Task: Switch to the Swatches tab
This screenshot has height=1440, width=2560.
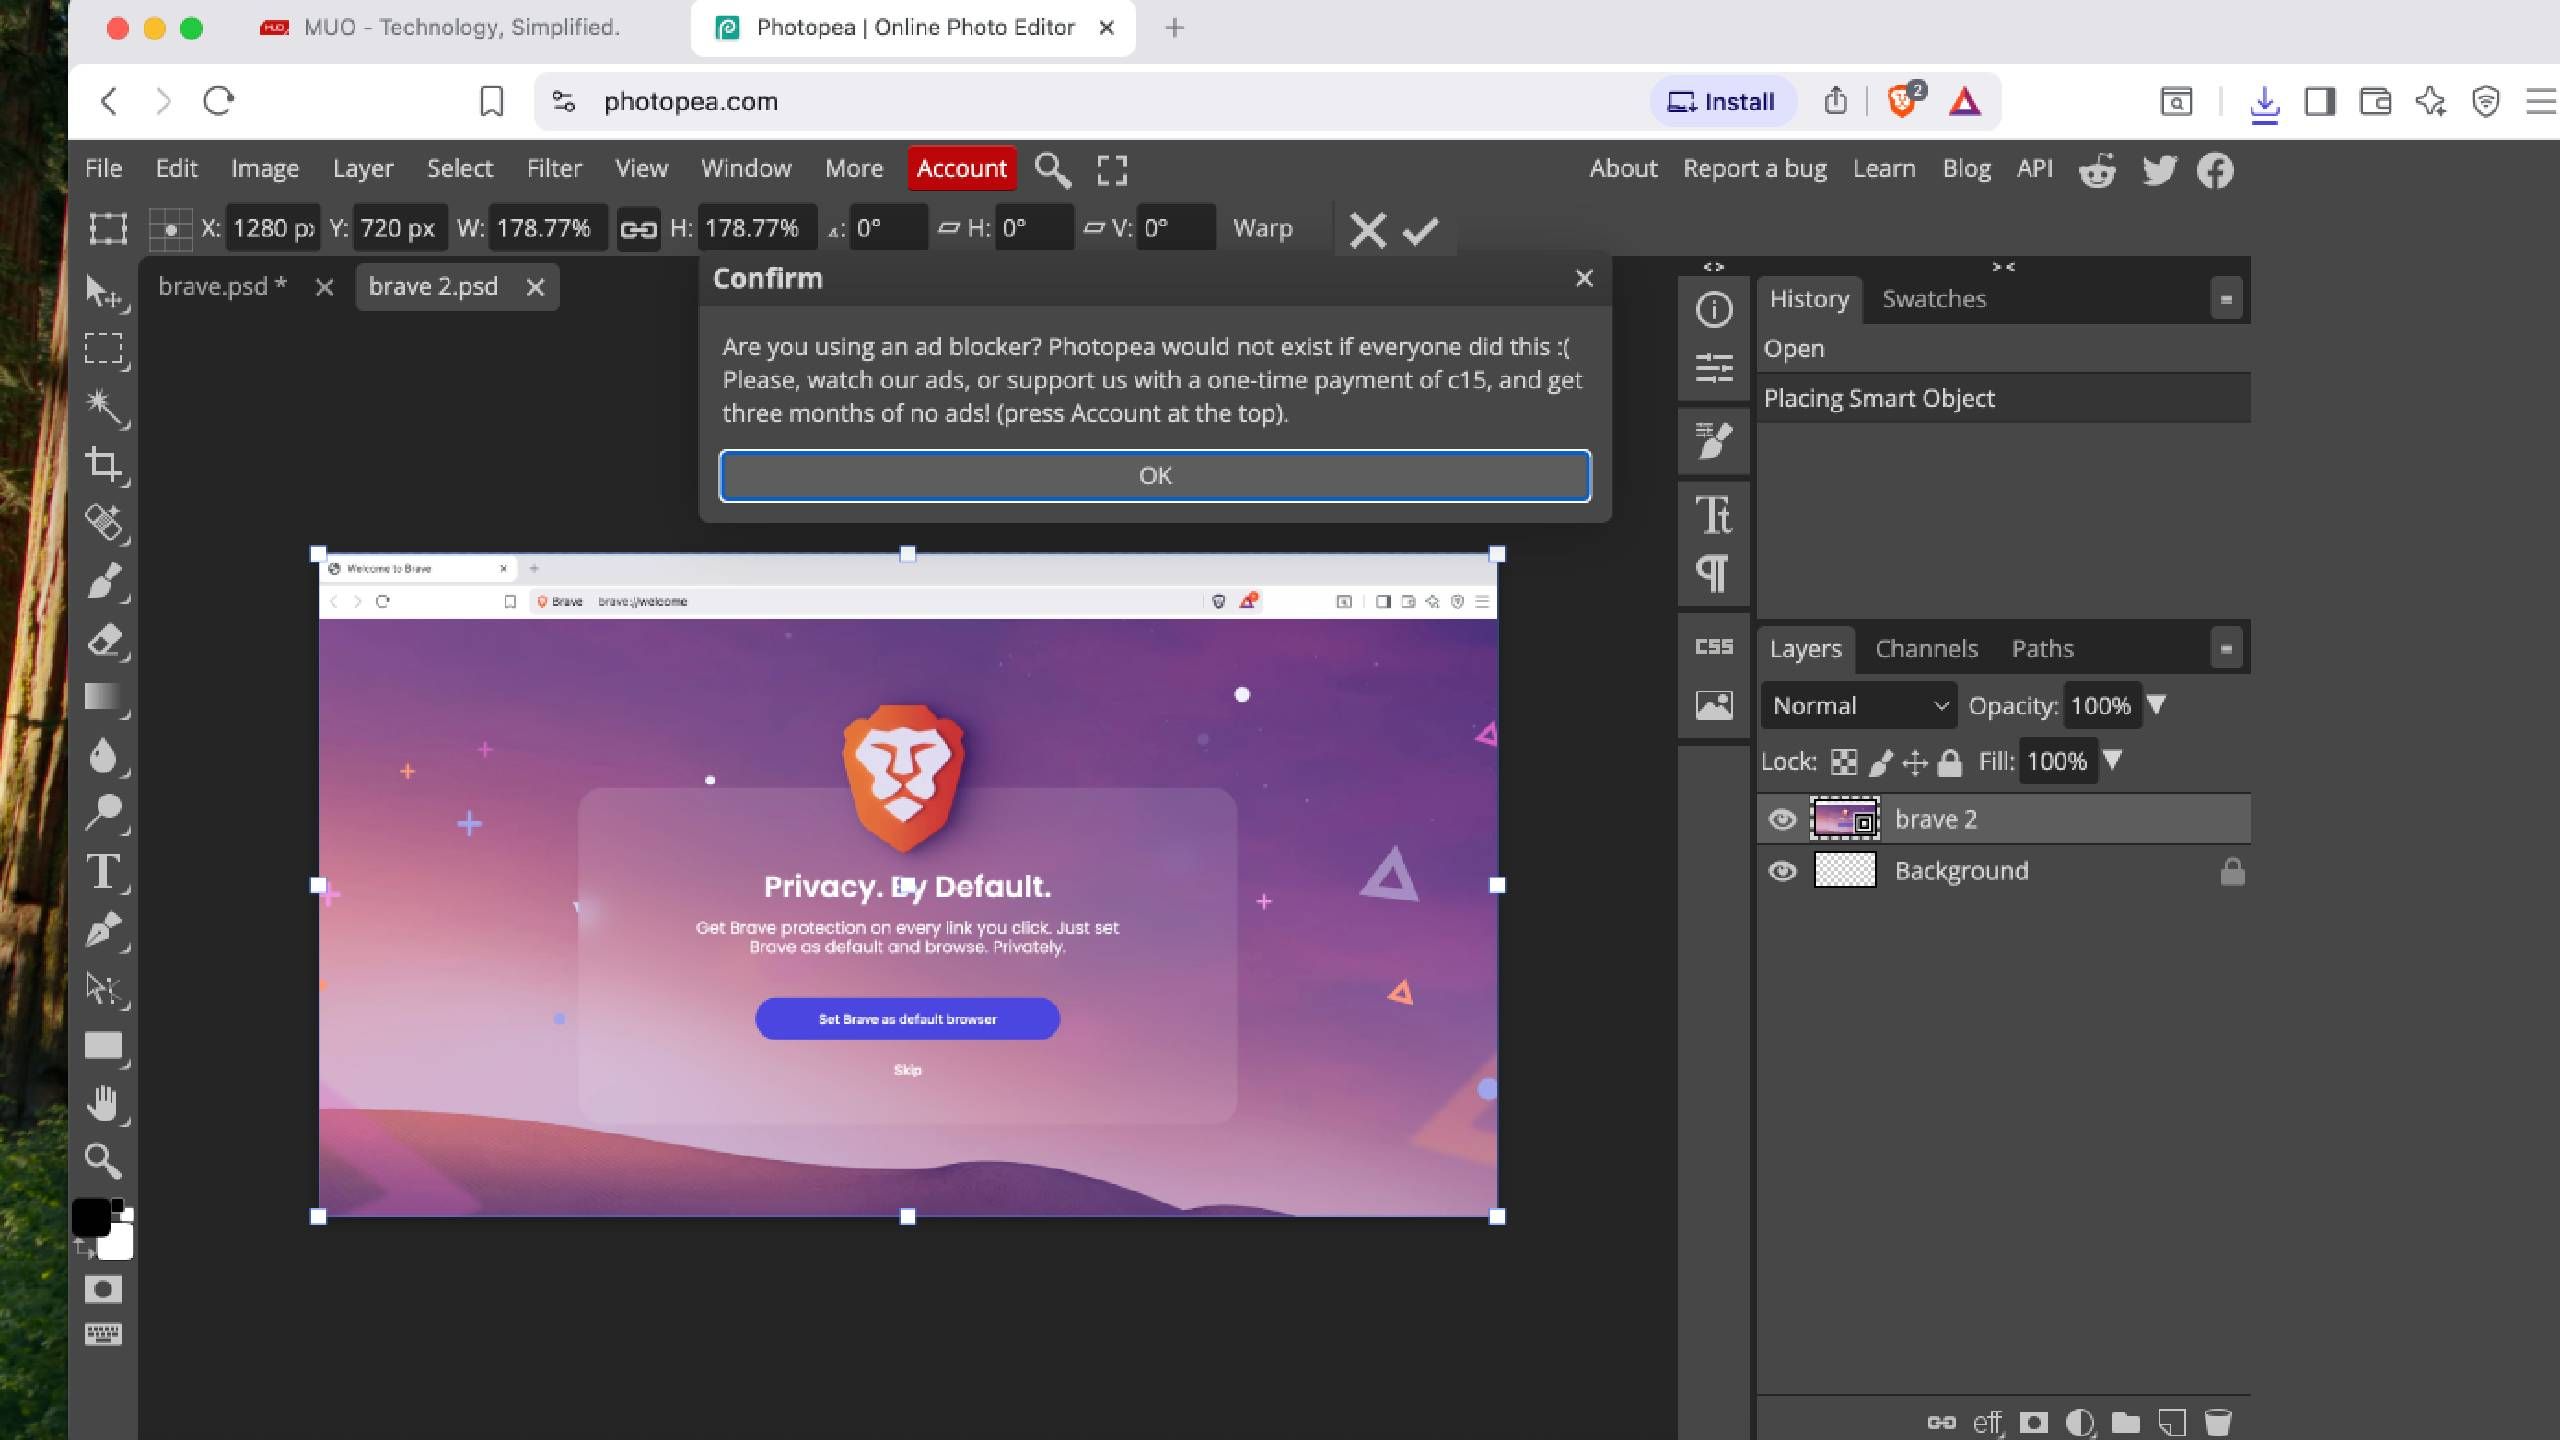Action: pos(1934,299)
